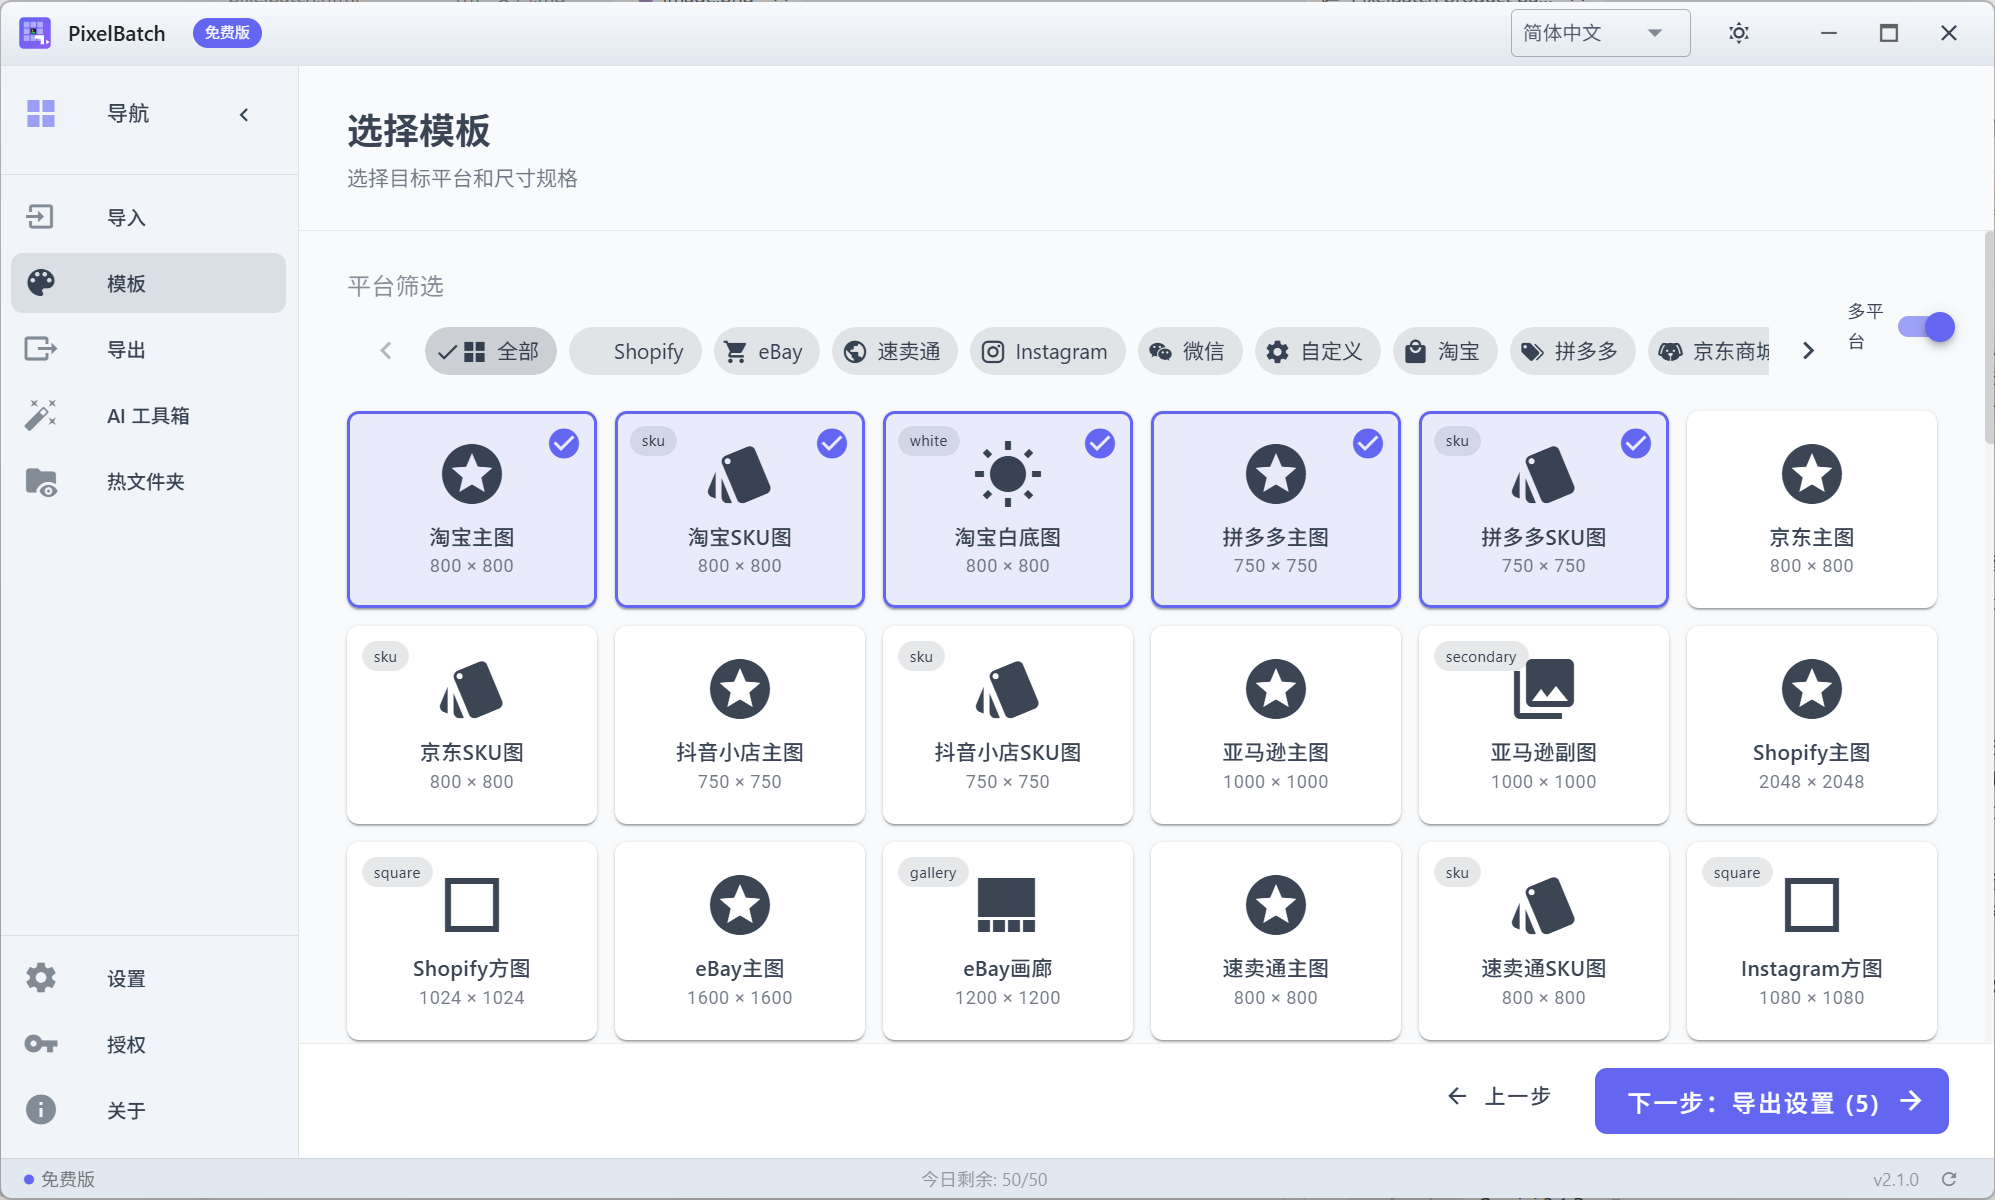Click the theme brightness icon in the title bar
Image resolution: width=1995 pixels, height=1200 pixels.
tap(1739, 33)
